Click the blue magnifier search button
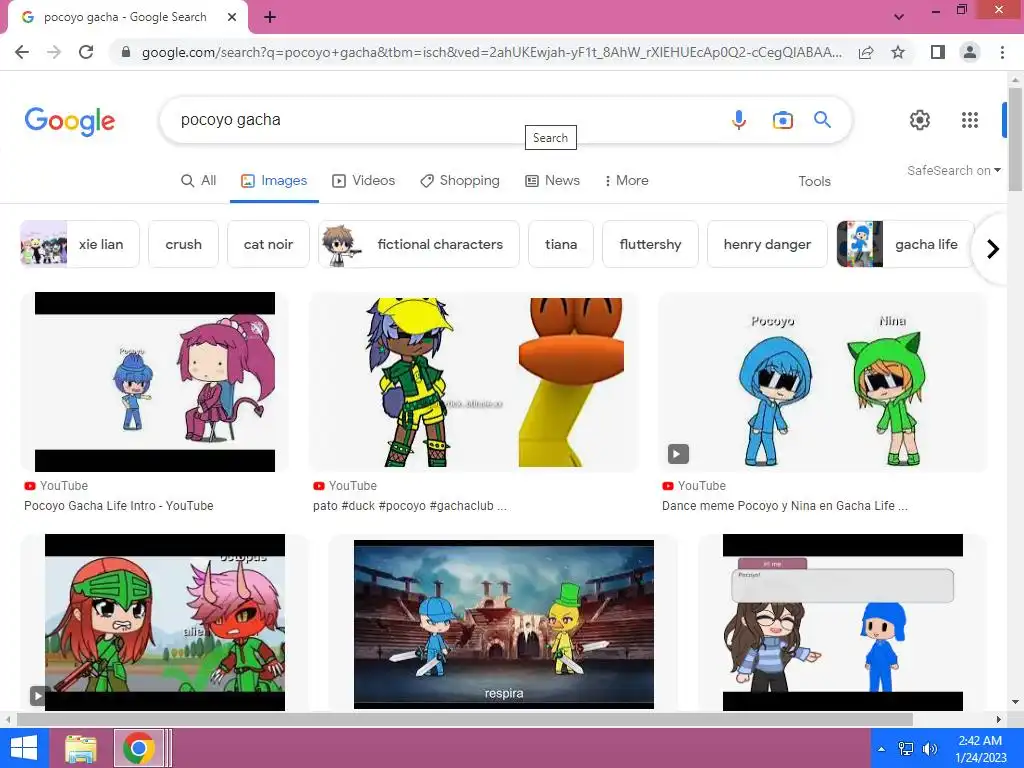Viewport: 1024px width, 768px height. click(x=822, y=120)
